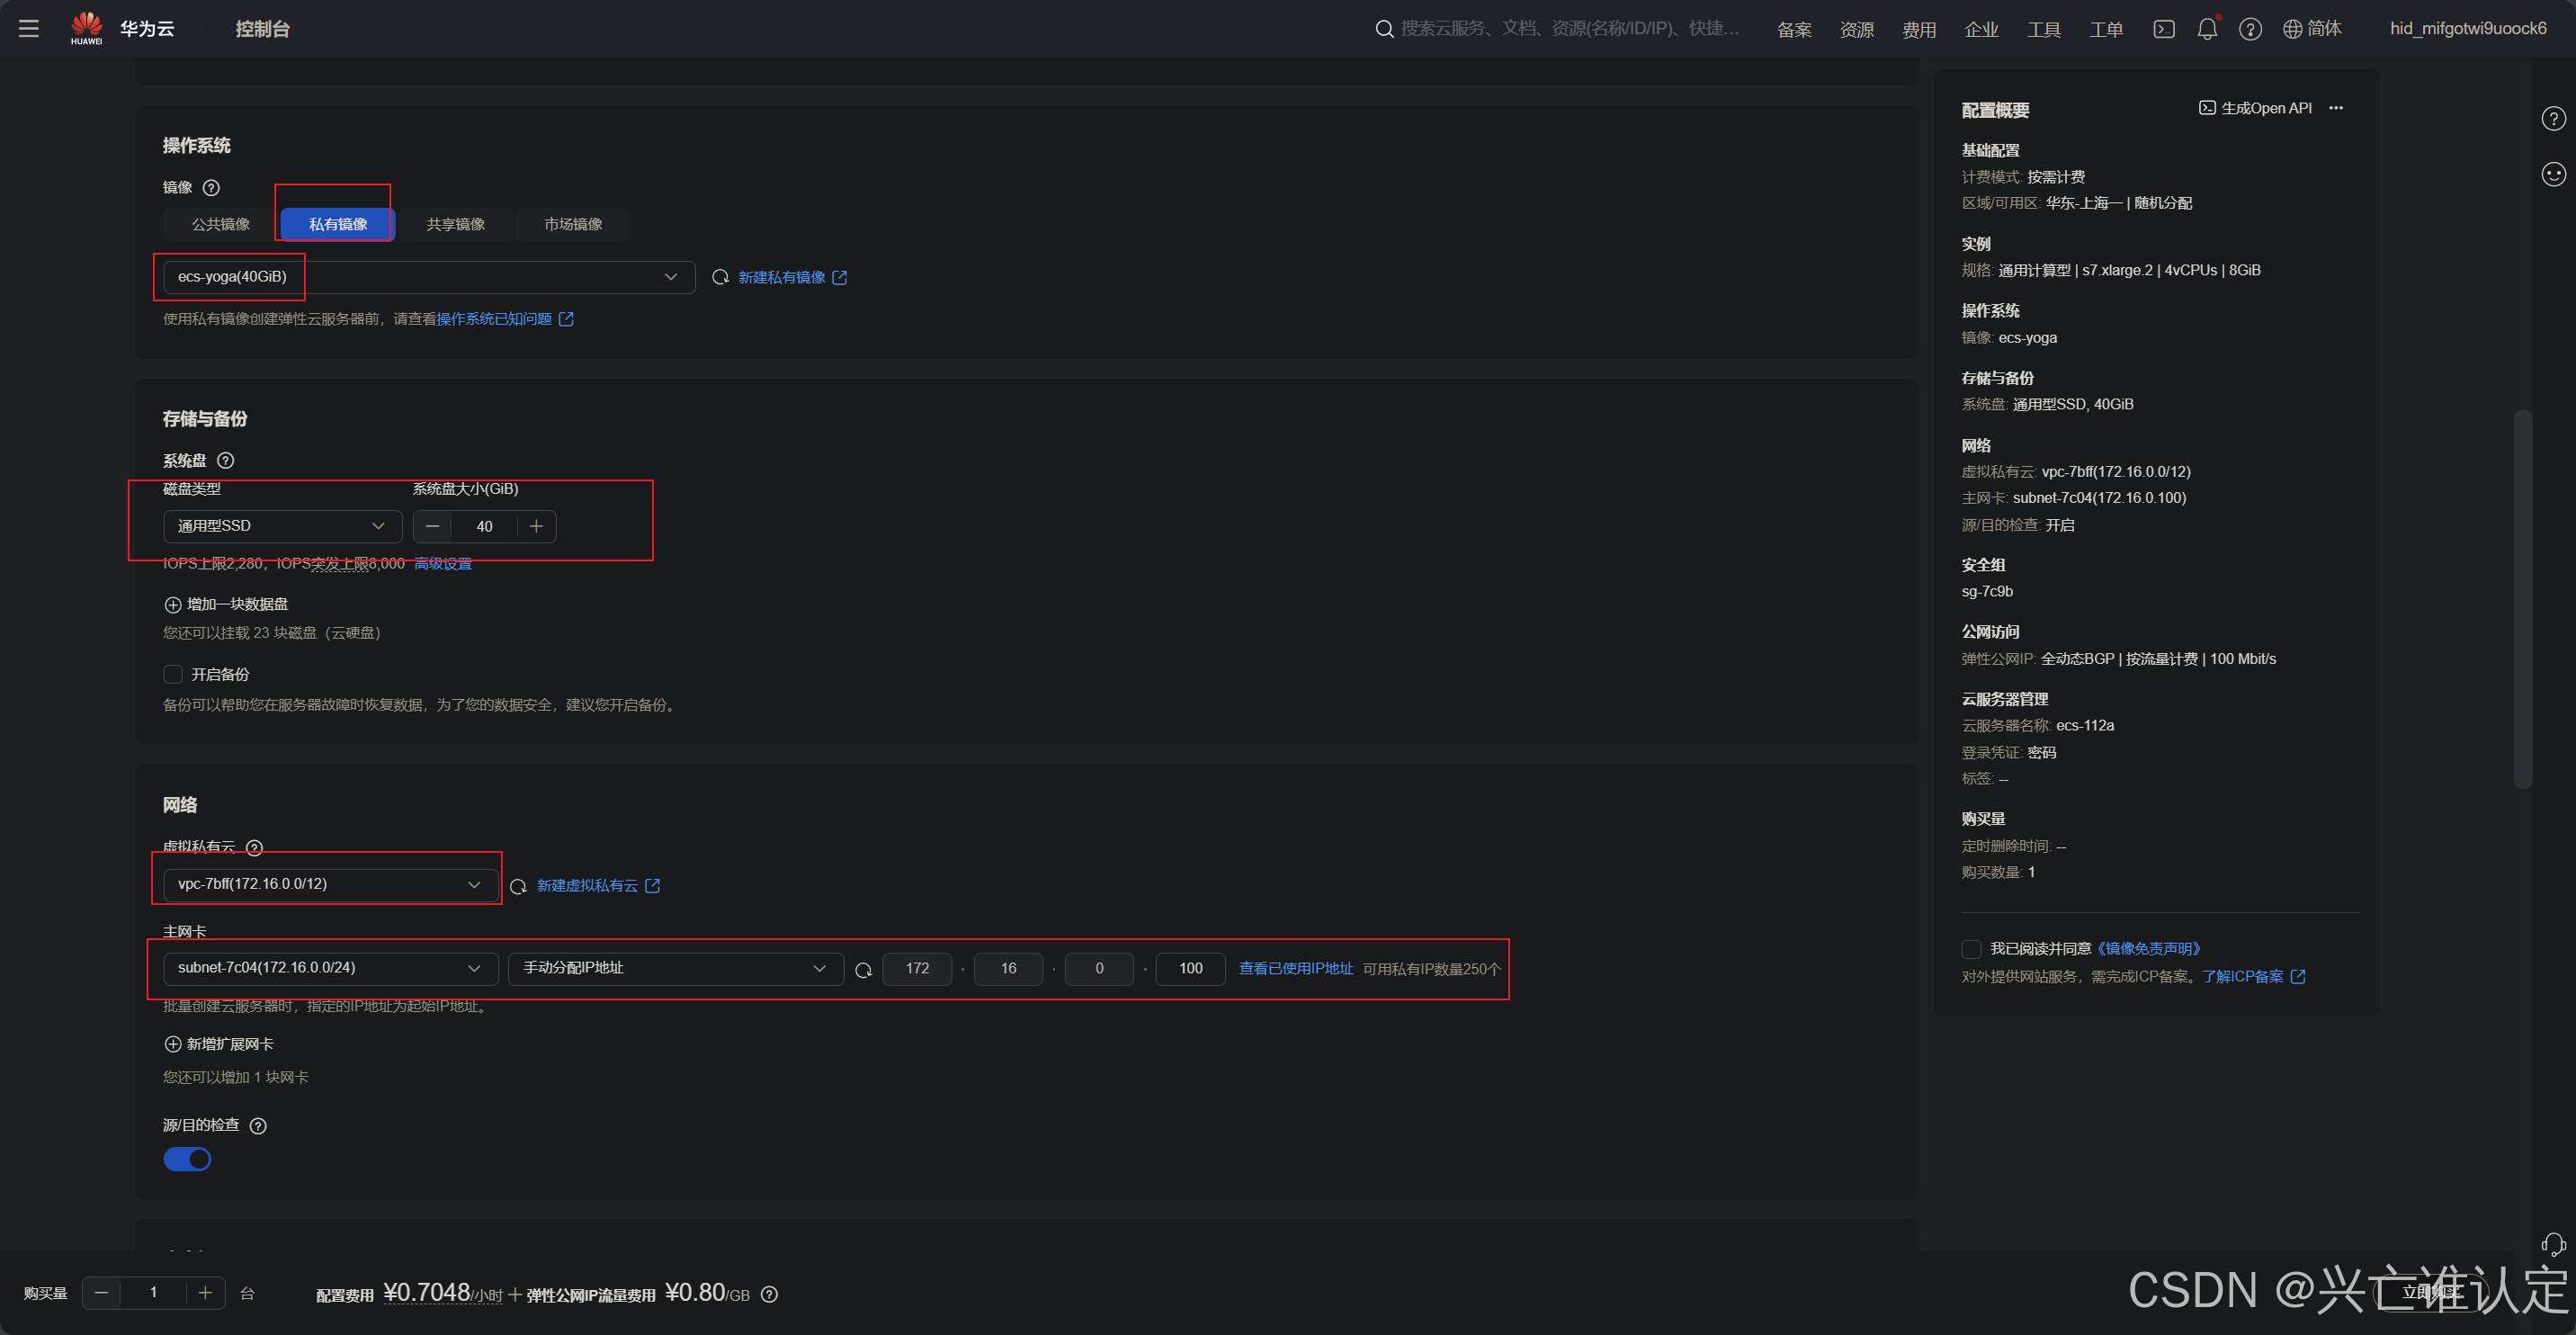This screenshot has height=1335, width=2576.
Task: Open the 通用型SSD disk type dropdown
Action: 282,526
